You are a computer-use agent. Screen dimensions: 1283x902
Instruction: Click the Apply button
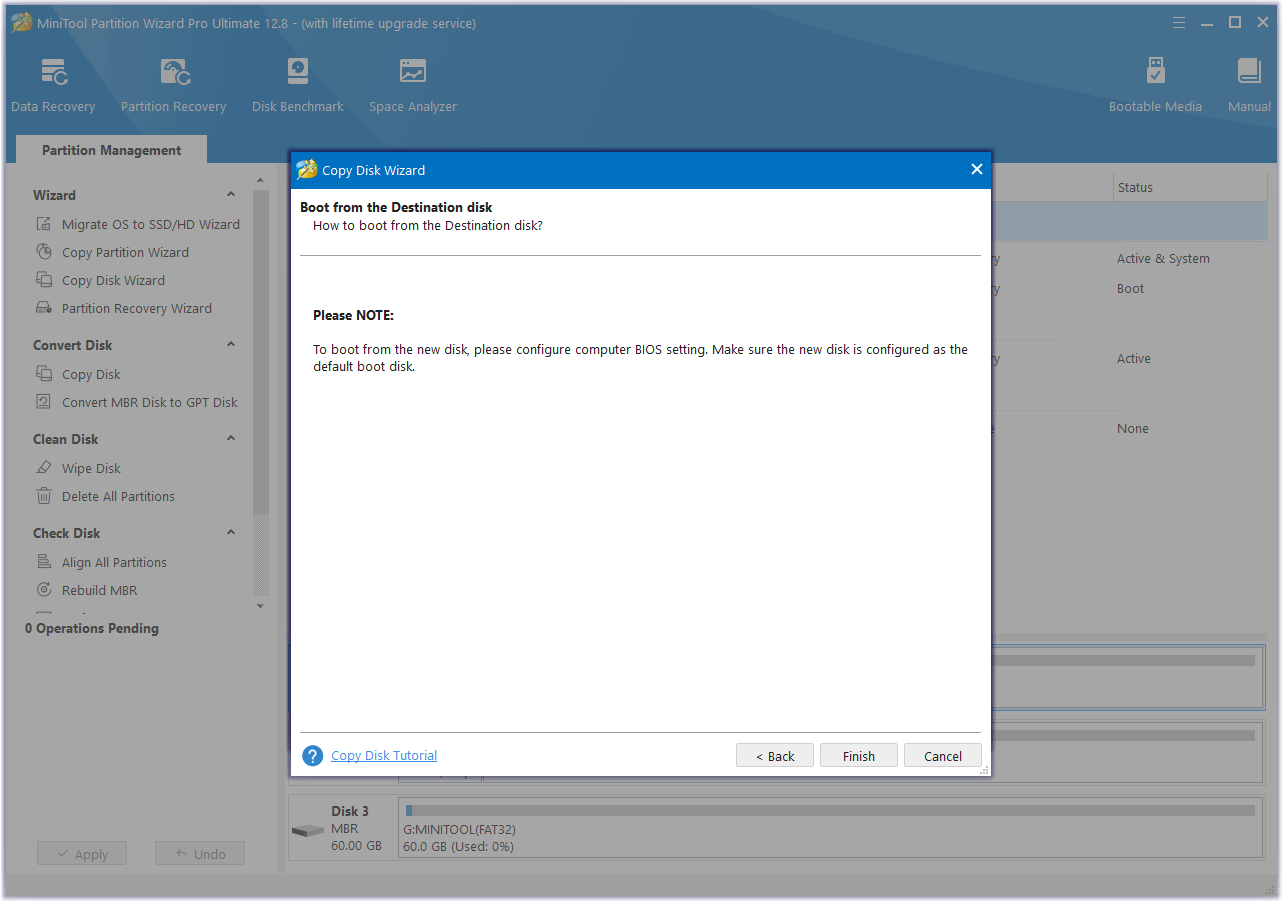tap(82, 854)
